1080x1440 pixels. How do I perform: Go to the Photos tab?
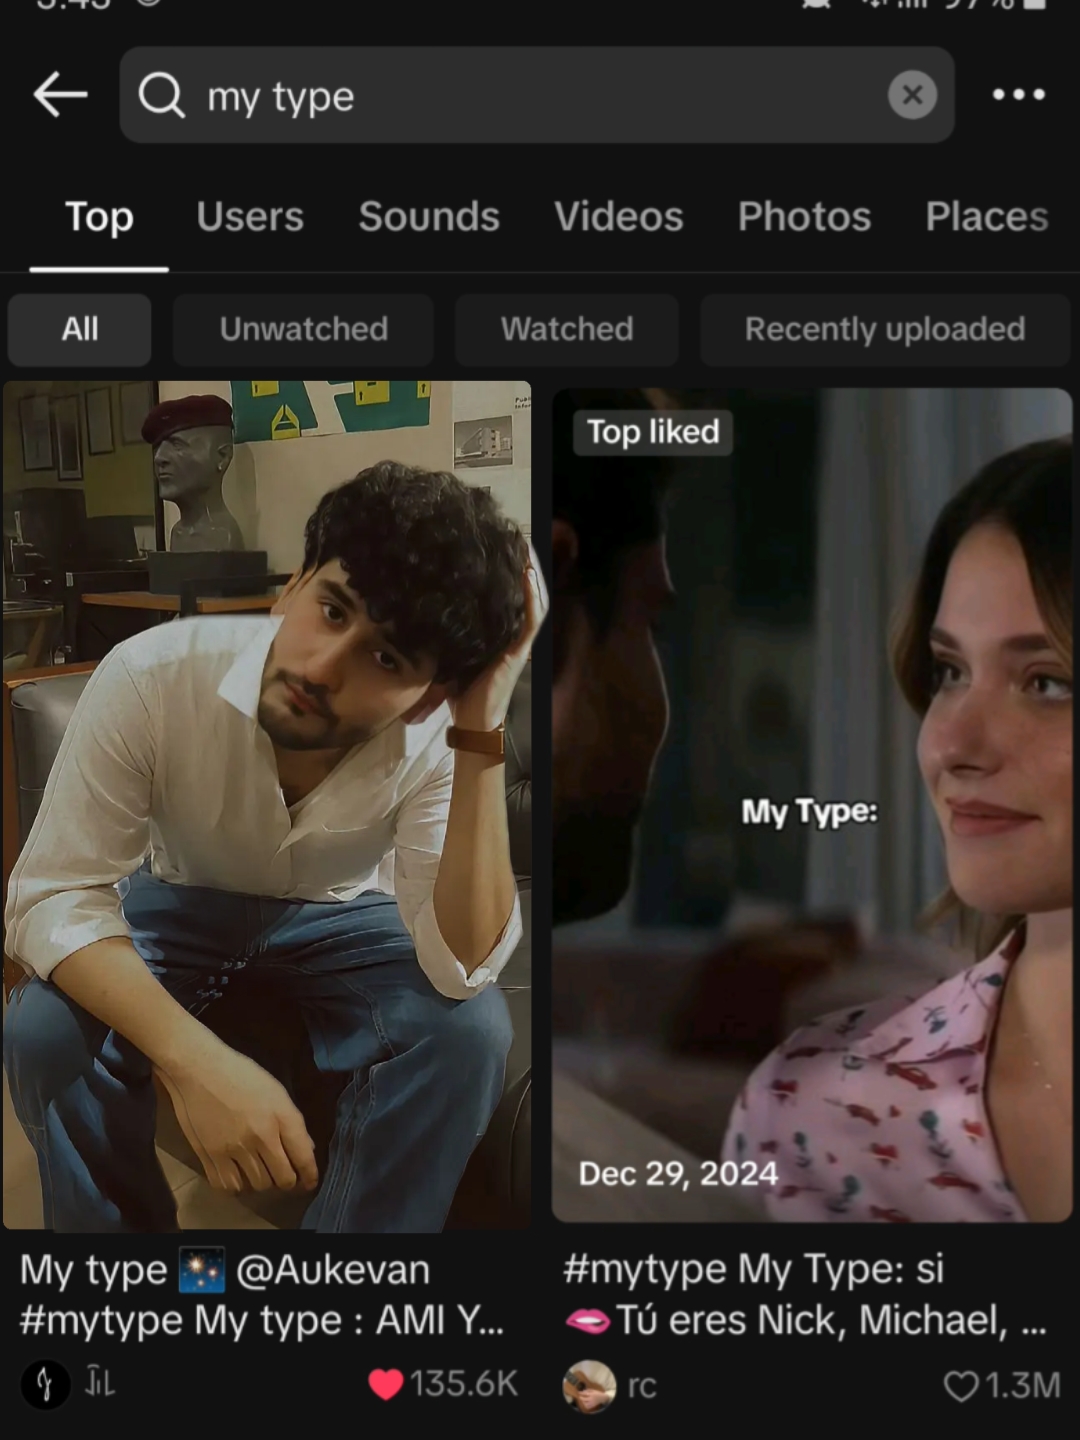[x=804, y=217]
